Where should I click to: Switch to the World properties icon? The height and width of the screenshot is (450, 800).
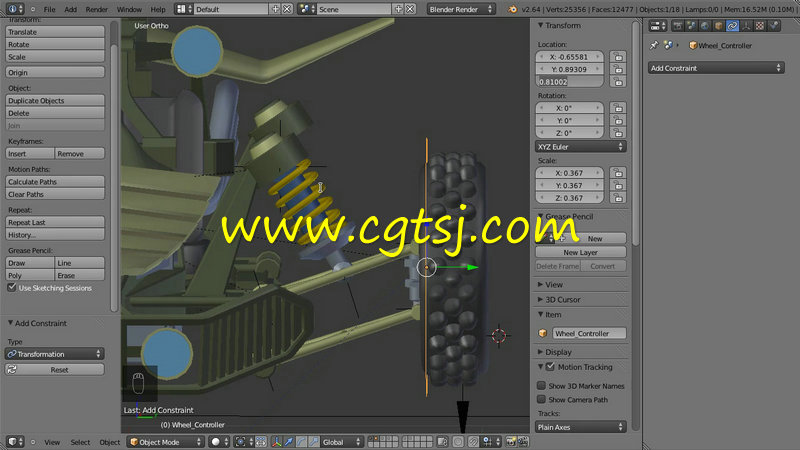[x=704, y=26]
